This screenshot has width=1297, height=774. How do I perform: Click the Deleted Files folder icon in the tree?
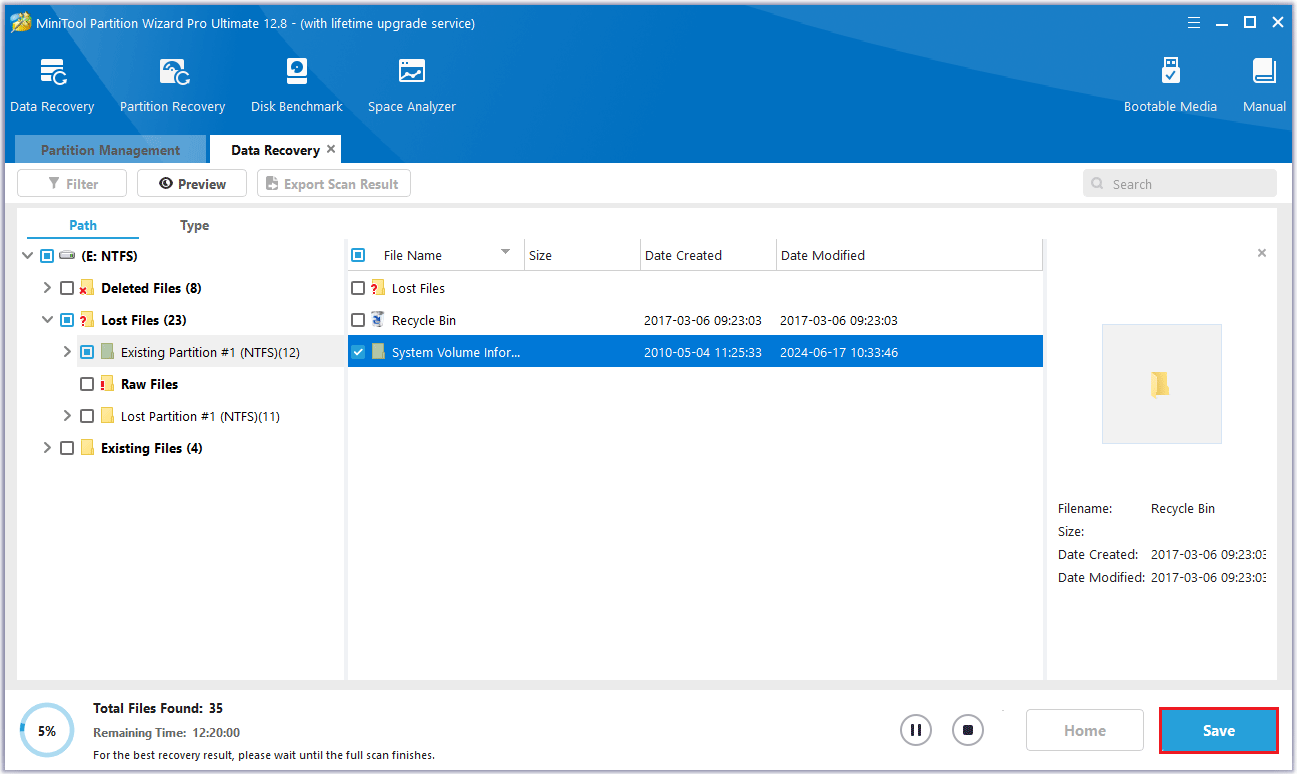[87, 288]
